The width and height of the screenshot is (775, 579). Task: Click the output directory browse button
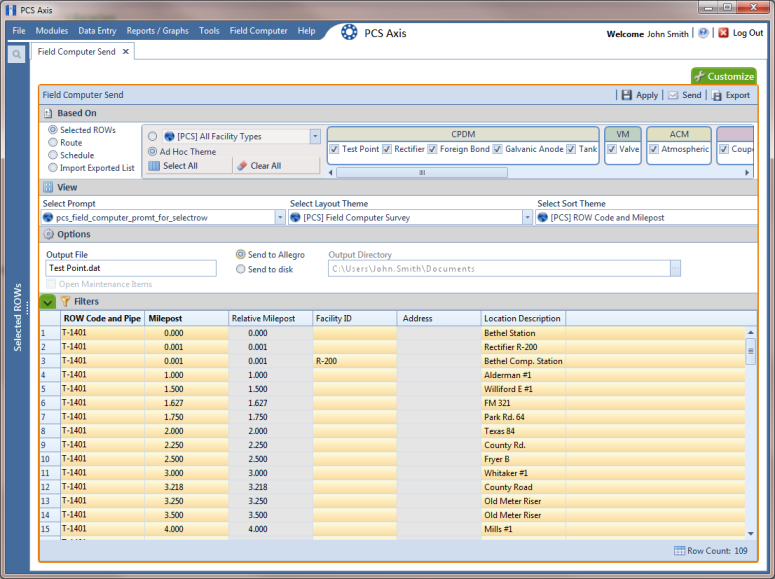pyautogui.click(x=675, y=268)
